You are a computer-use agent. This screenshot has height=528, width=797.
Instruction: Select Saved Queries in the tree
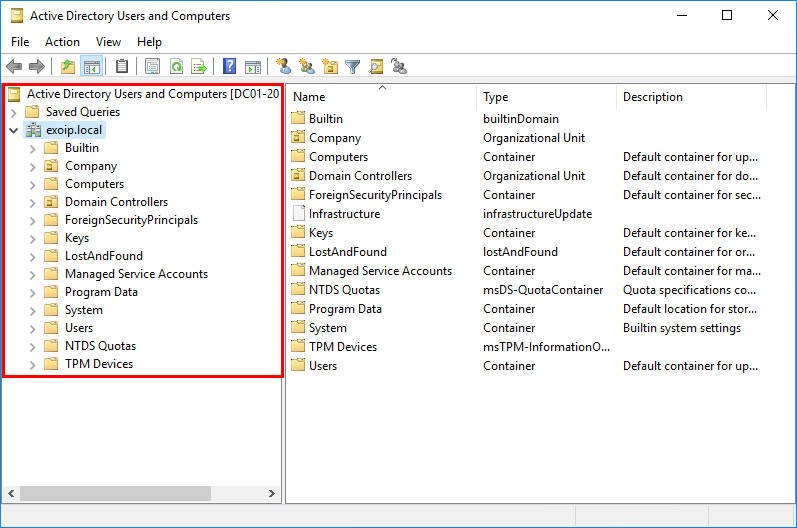pos(83,112)
